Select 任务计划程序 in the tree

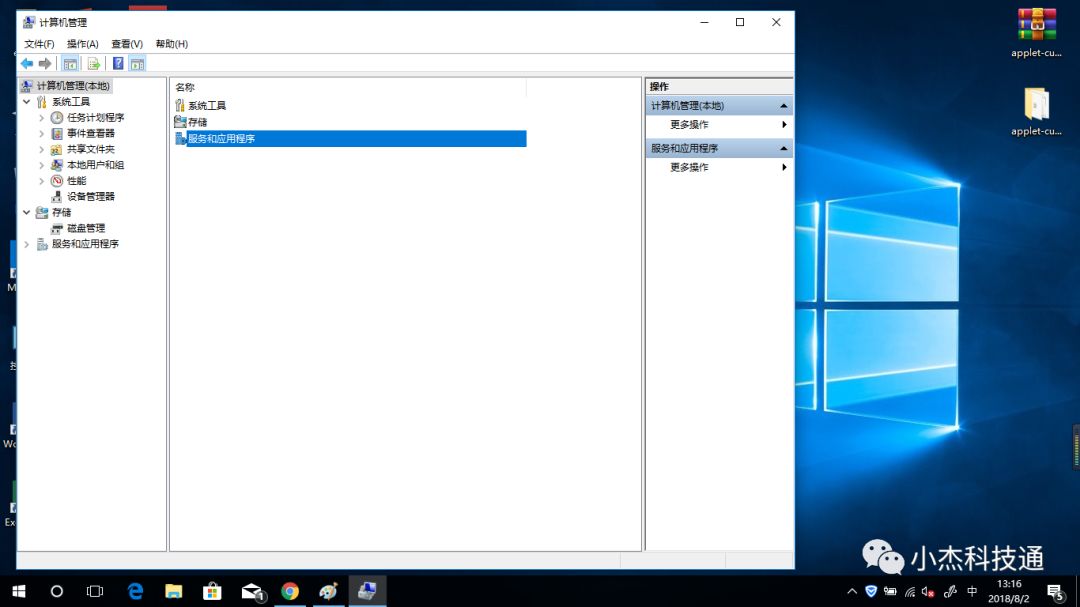(95, 117)
